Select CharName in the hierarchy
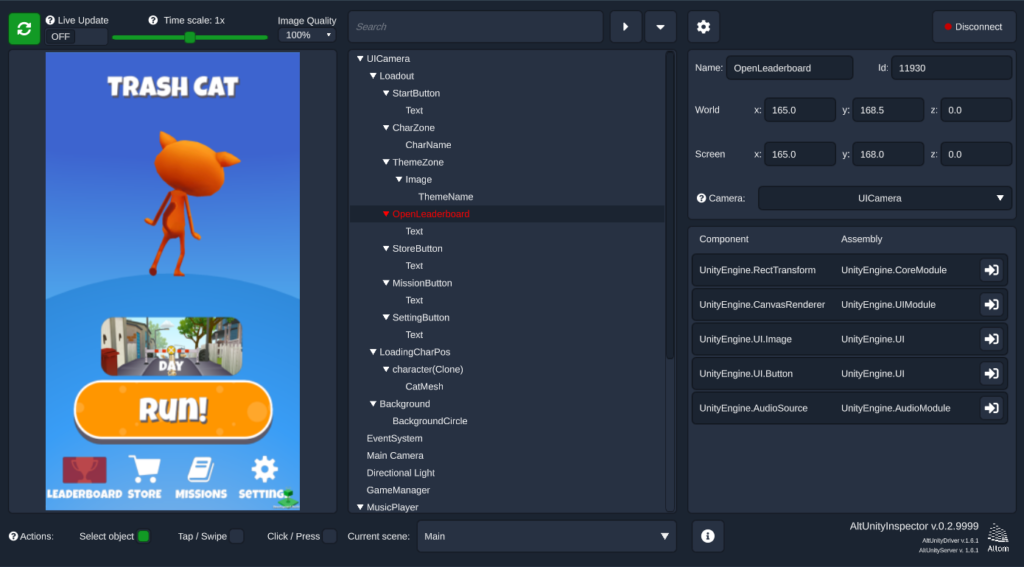The width and height of the screenshot is (1024, 567). [x=428, y=145]
